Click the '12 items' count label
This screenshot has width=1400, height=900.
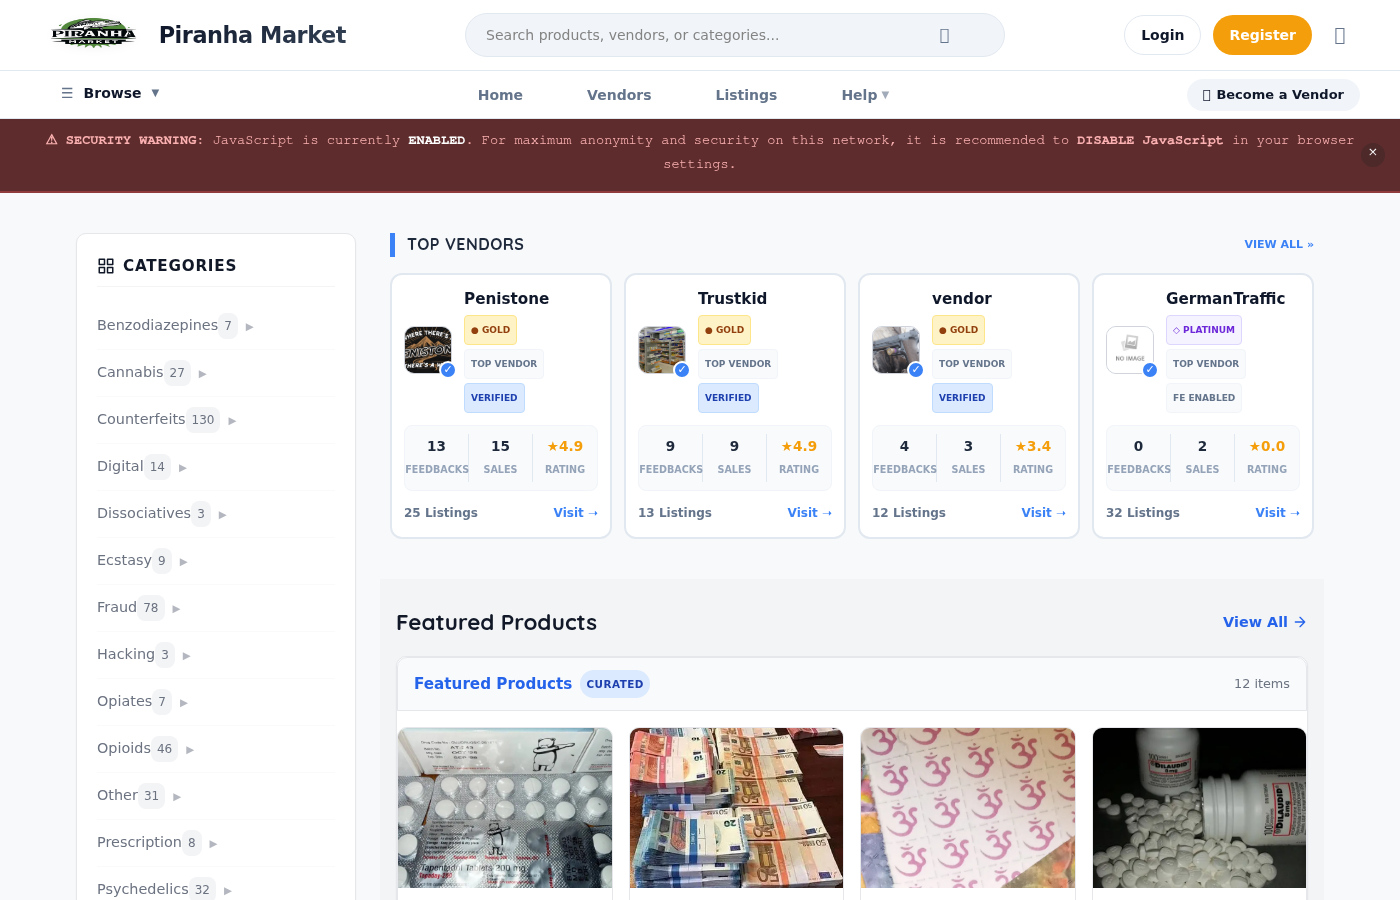coord(1262,684)
